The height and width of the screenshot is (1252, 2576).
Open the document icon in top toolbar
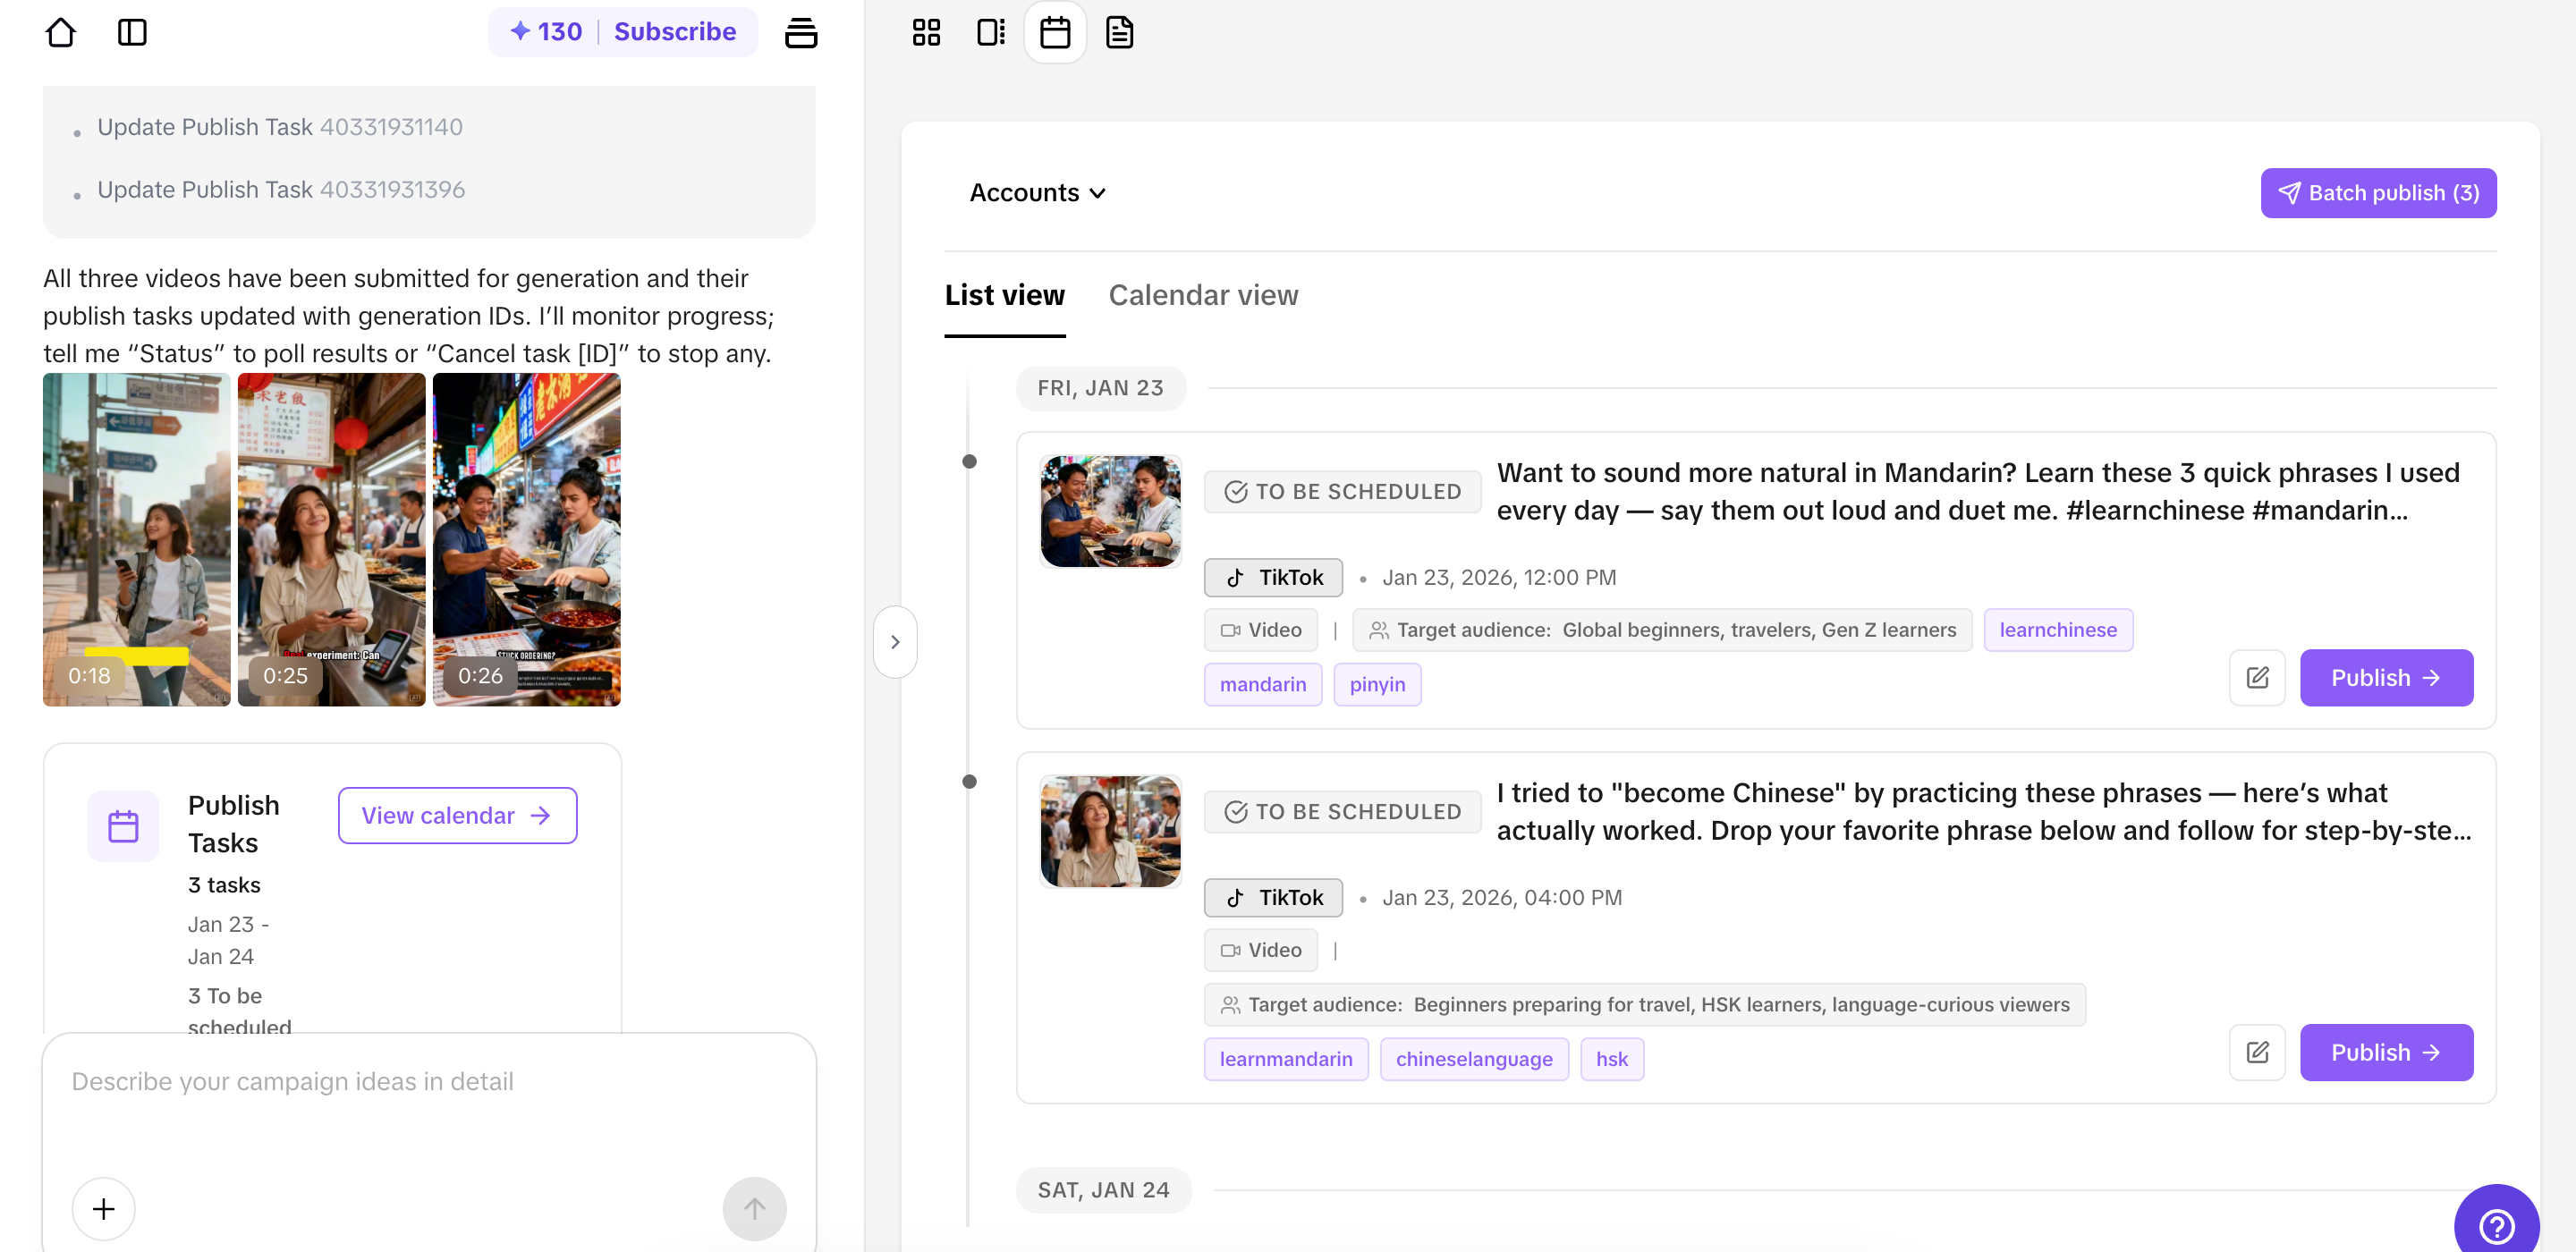pyautogui.click(x=1119, y=32)
